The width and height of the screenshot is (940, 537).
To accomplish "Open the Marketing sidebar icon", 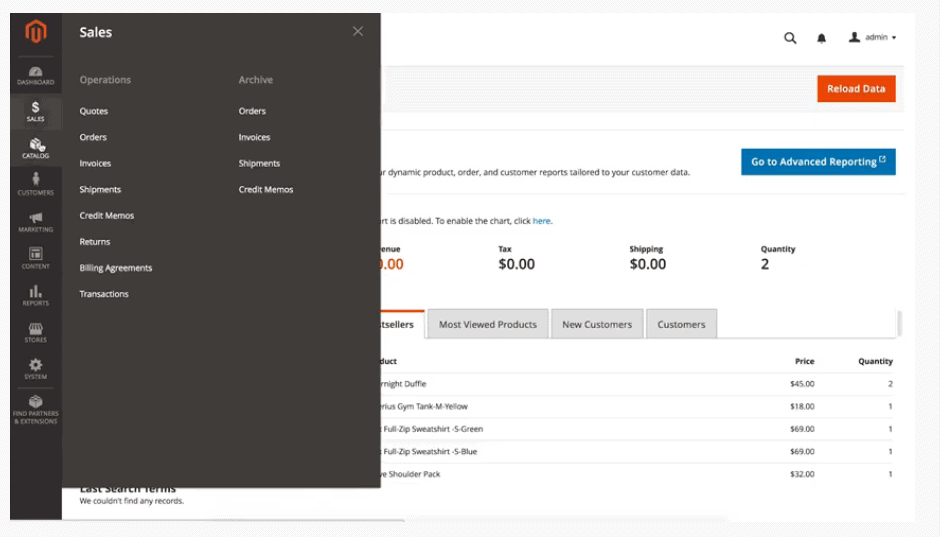I will click(35, 222).
